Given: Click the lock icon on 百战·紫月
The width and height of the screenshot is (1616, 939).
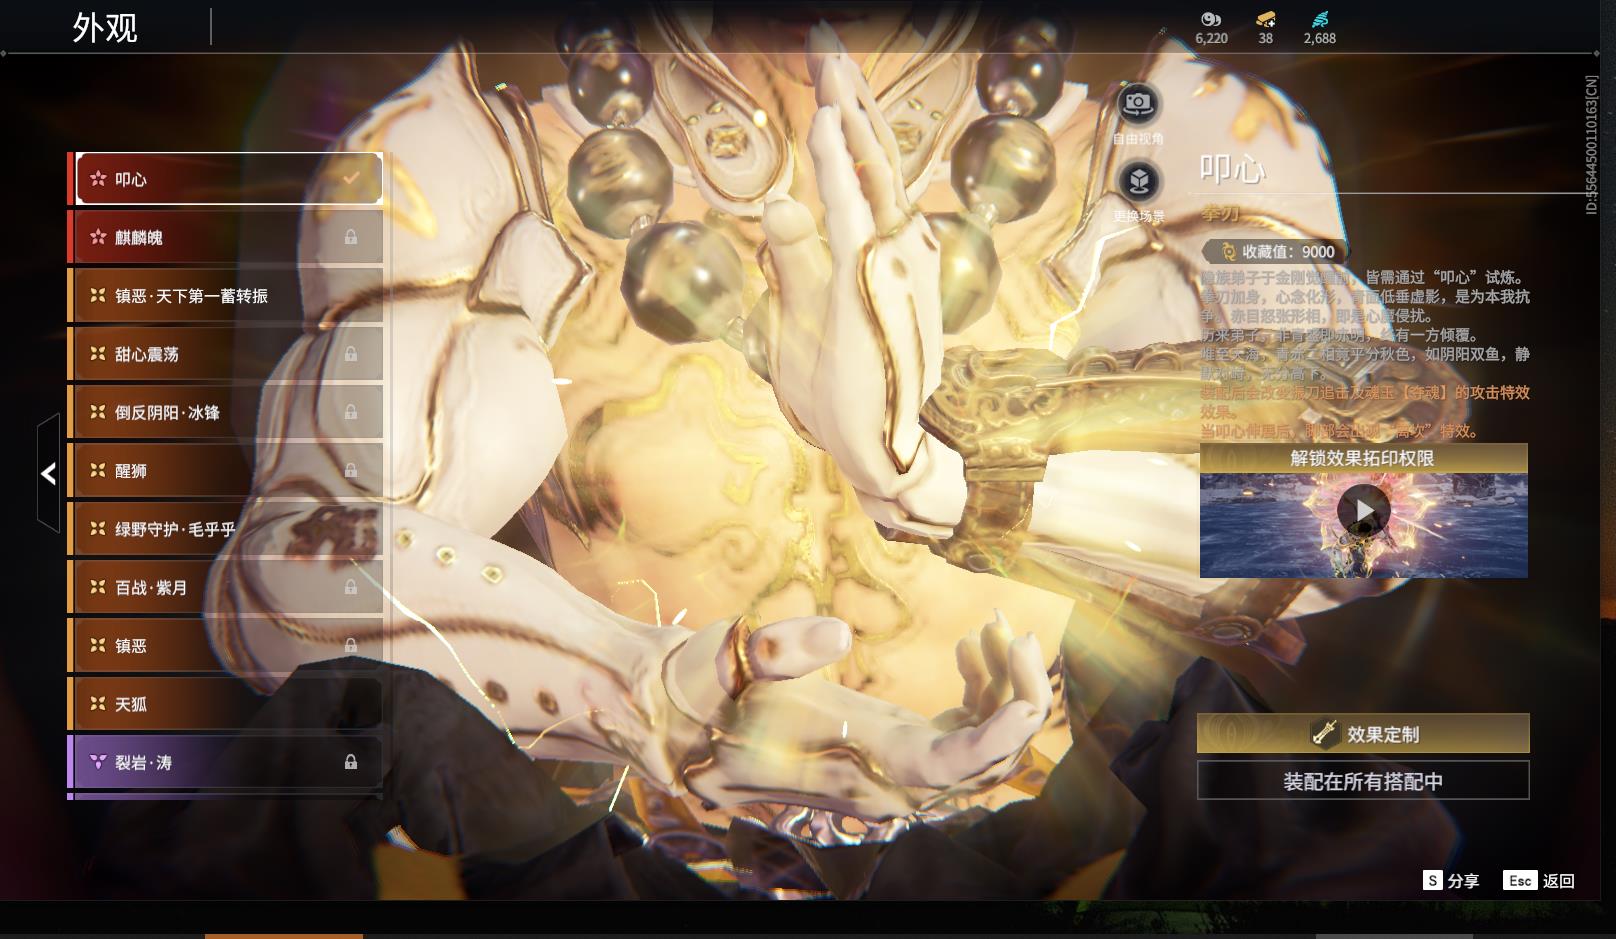Looking at the screenshot, I should point(351,587).
